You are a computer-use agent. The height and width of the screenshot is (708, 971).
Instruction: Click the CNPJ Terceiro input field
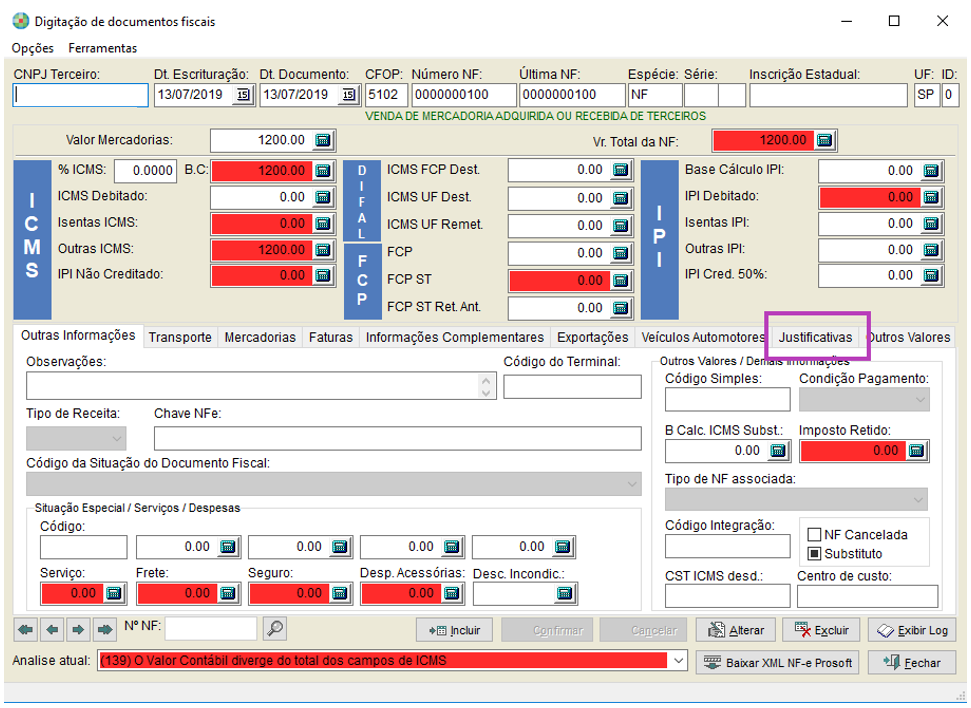click(81, 95)
